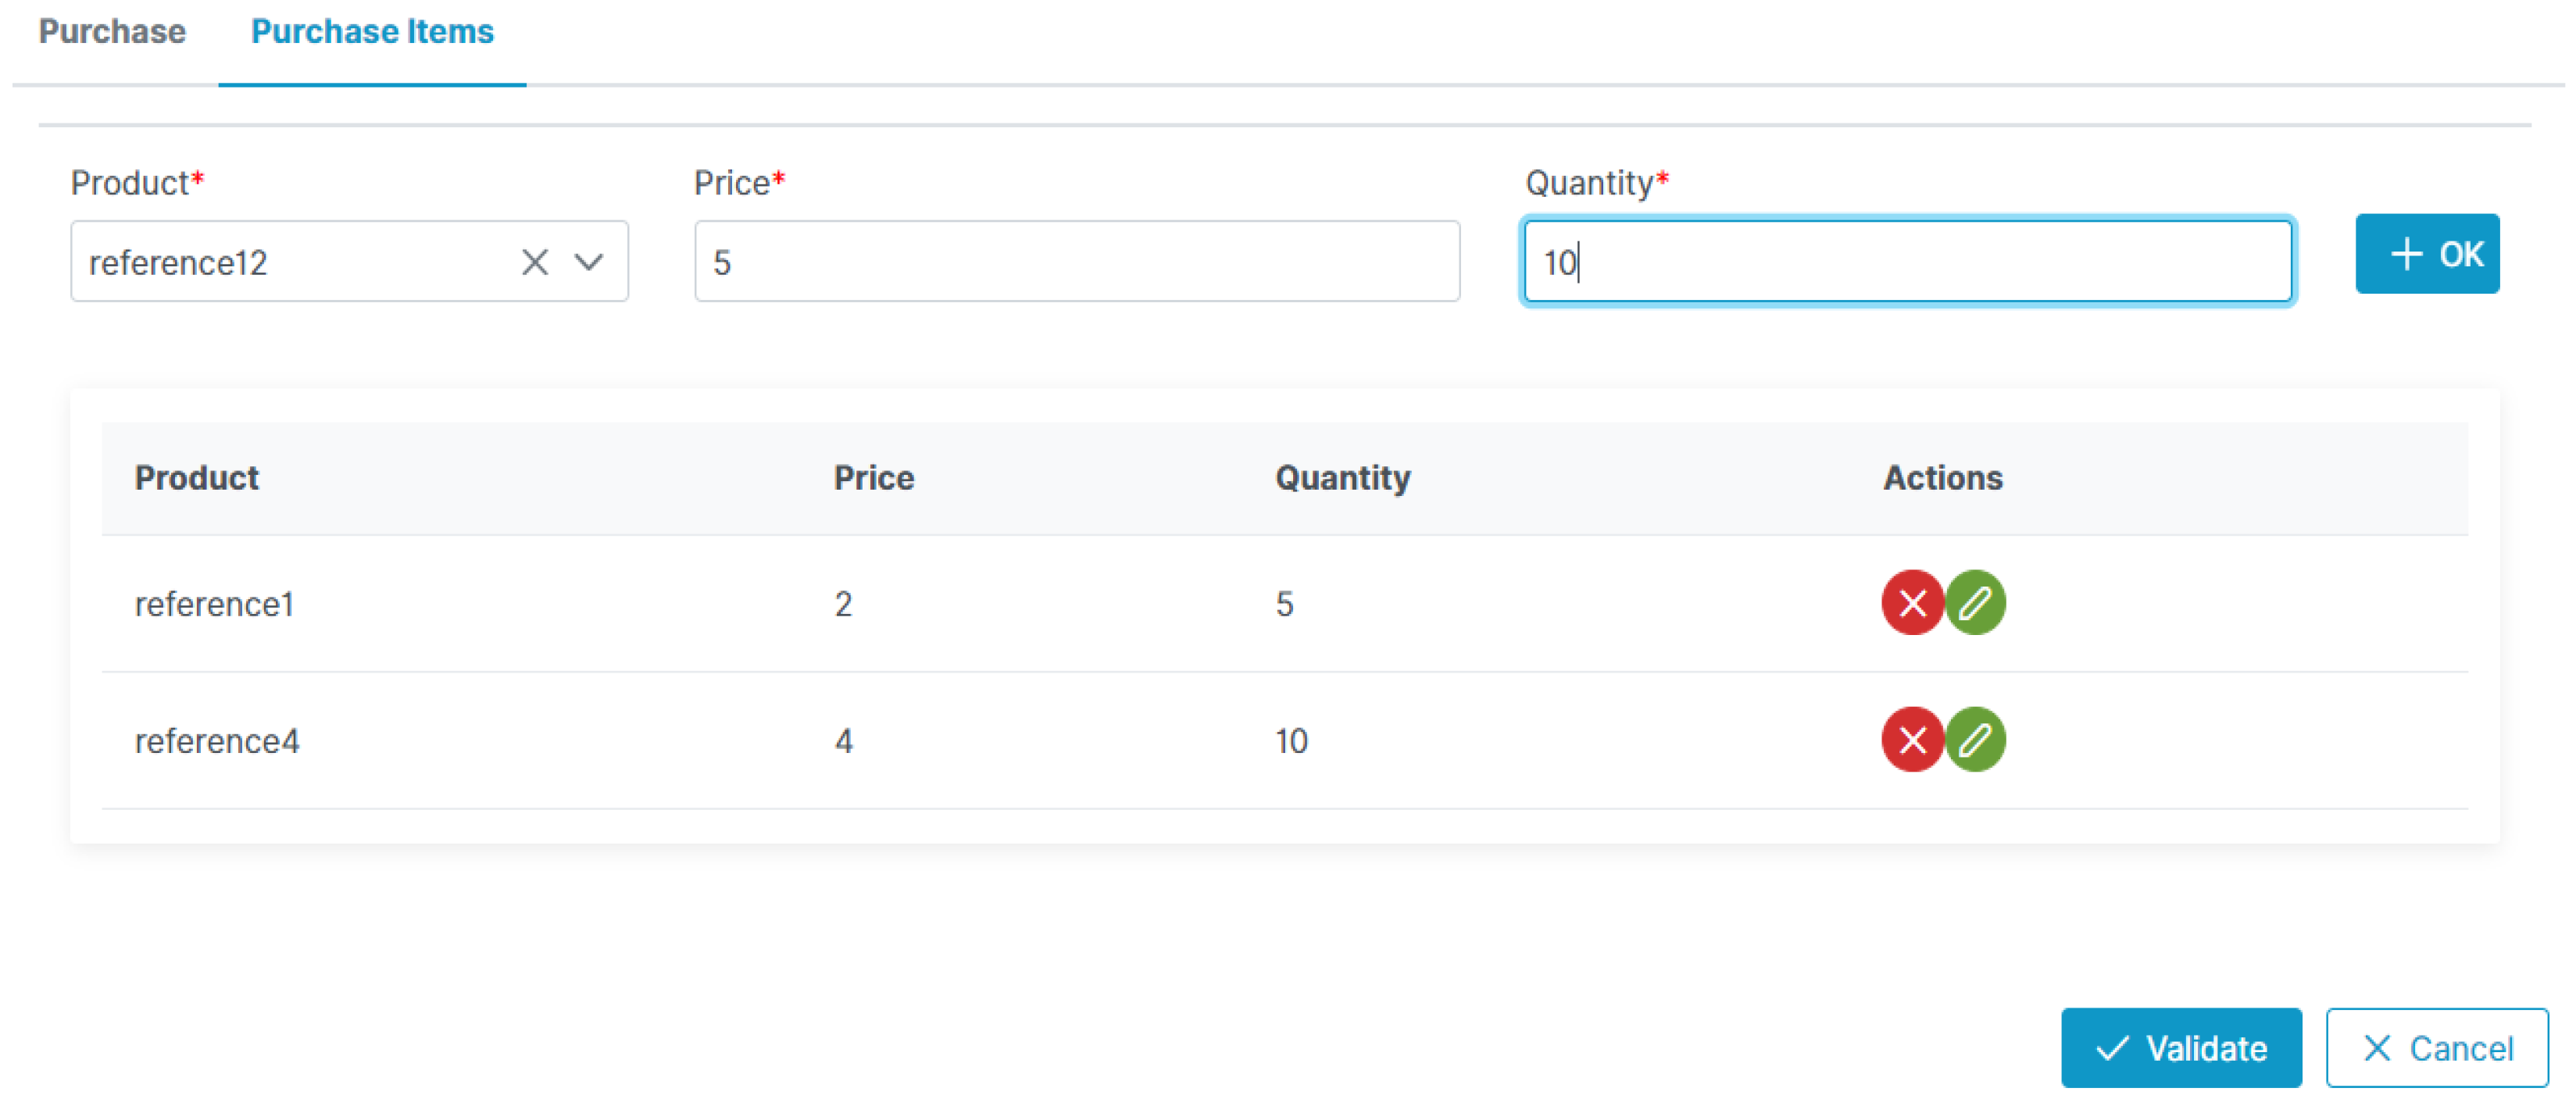Delete the reference4 row
The width and height of the screenshot is (2576, 1106).
(1911, 740)
